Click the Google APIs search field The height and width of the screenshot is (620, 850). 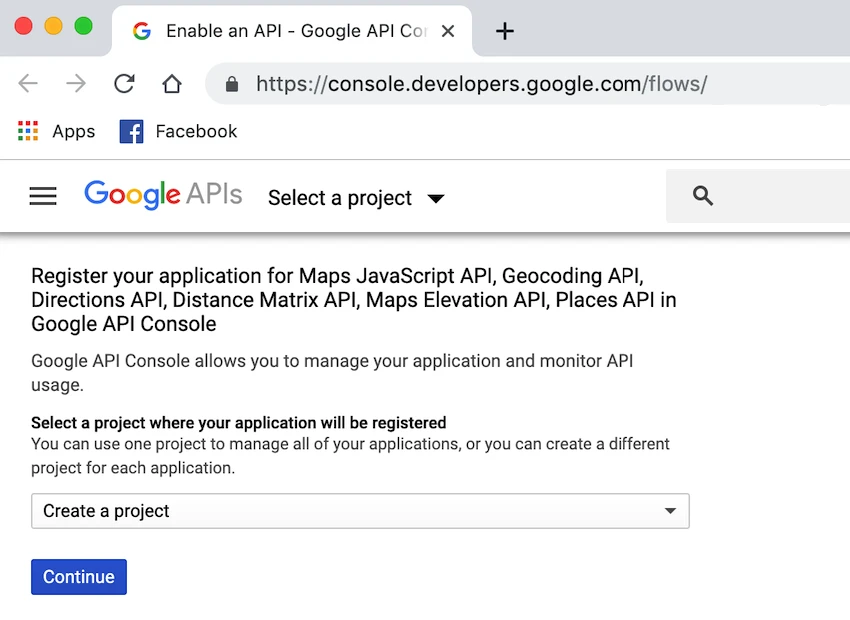click(x=758, y=196)
